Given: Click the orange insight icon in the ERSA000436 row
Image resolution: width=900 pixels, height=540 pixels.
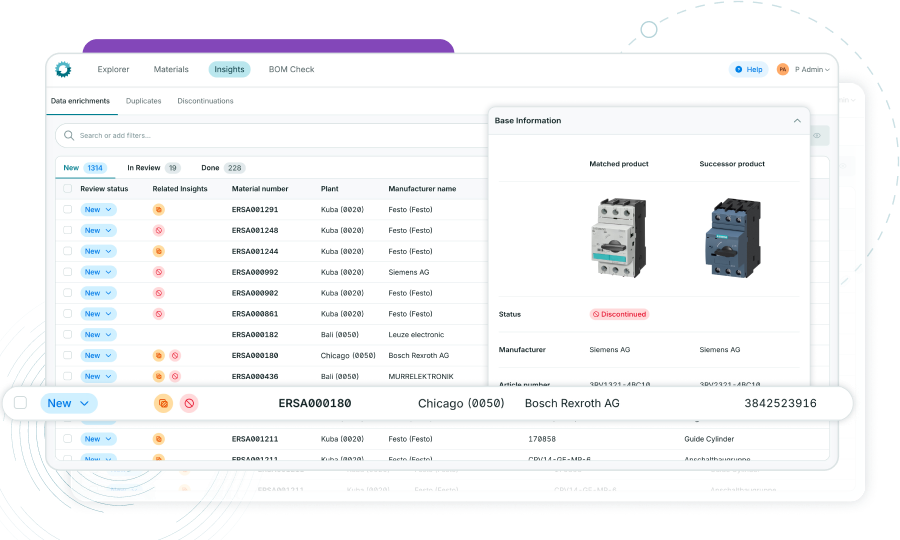Looking at the screenshot, I should (159, 376).
